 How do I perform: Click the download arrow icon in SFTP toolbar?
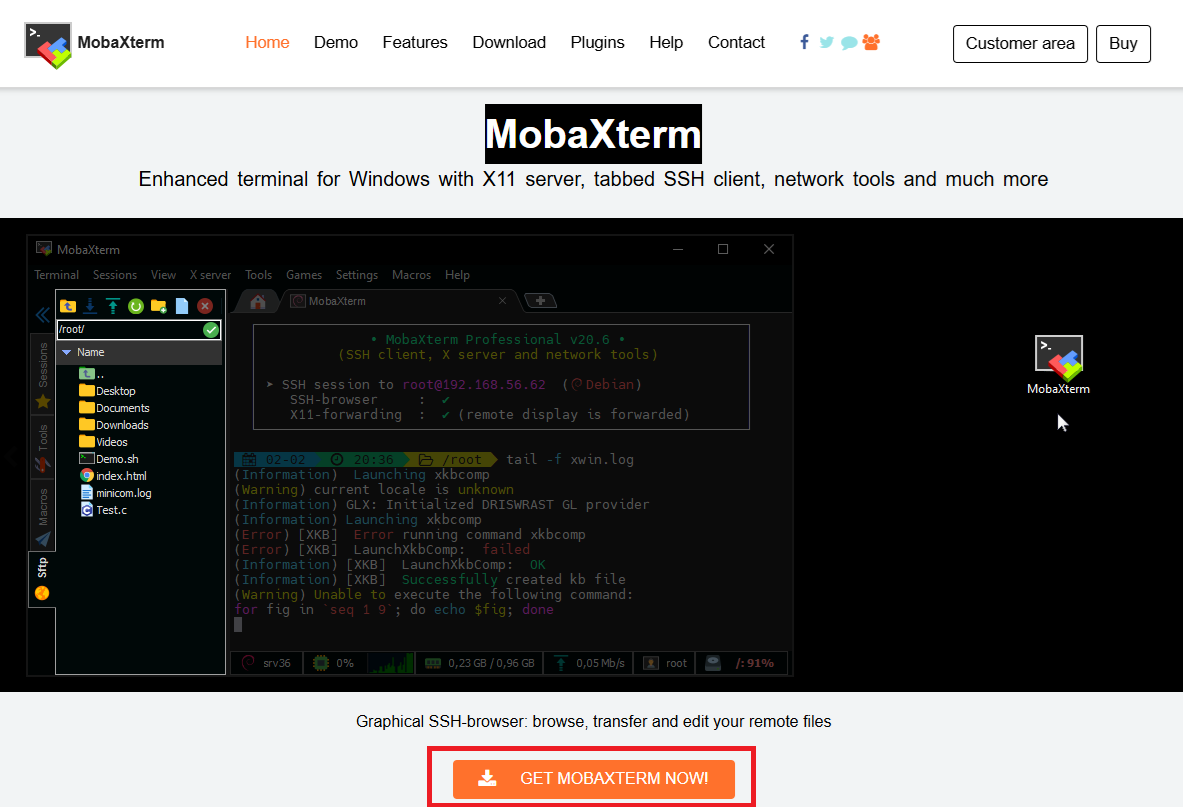point(90,306)
